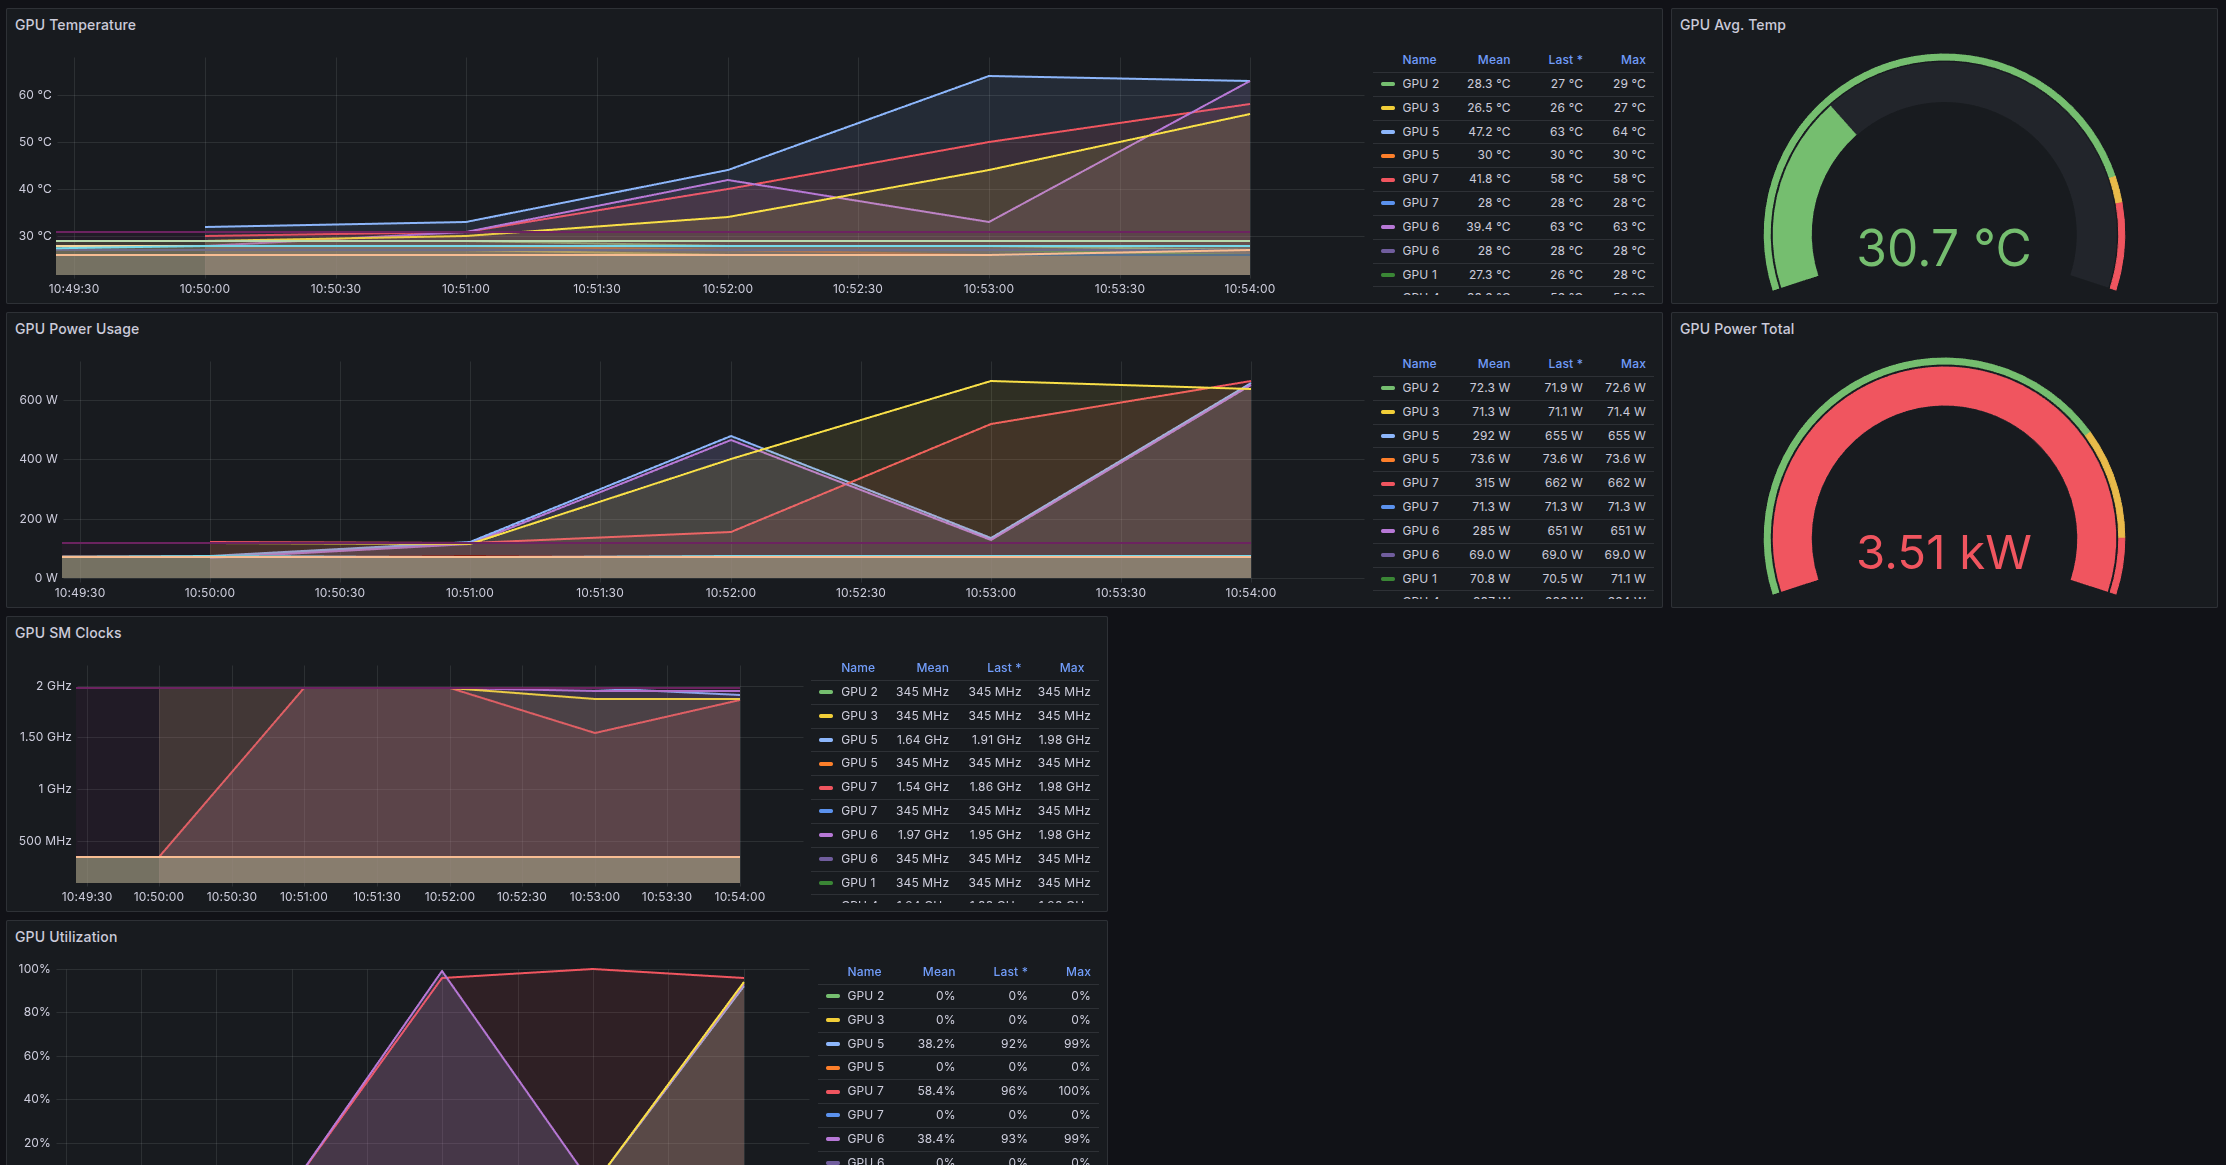Viewport: 2226px width, 1165px height.
Task: Hide the GPU 1 series in GPU SM Clocks legend
Action: coord(860,882)
